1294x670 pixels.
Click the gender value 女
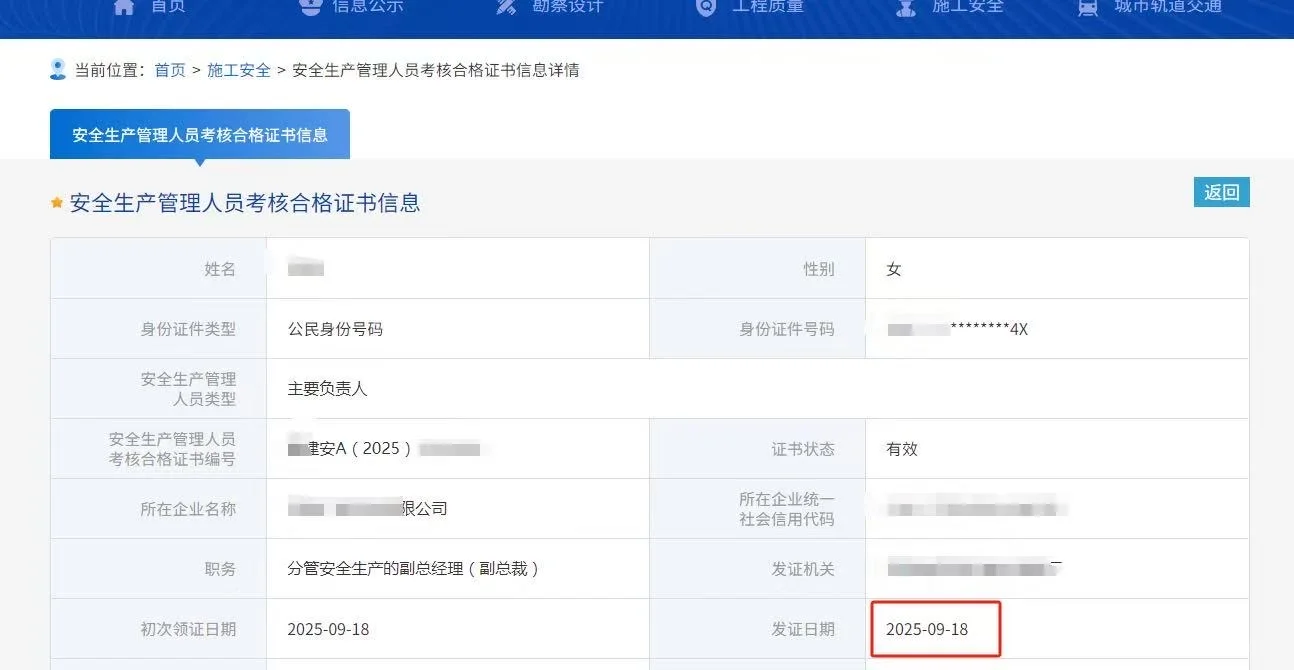coord(894,269)
